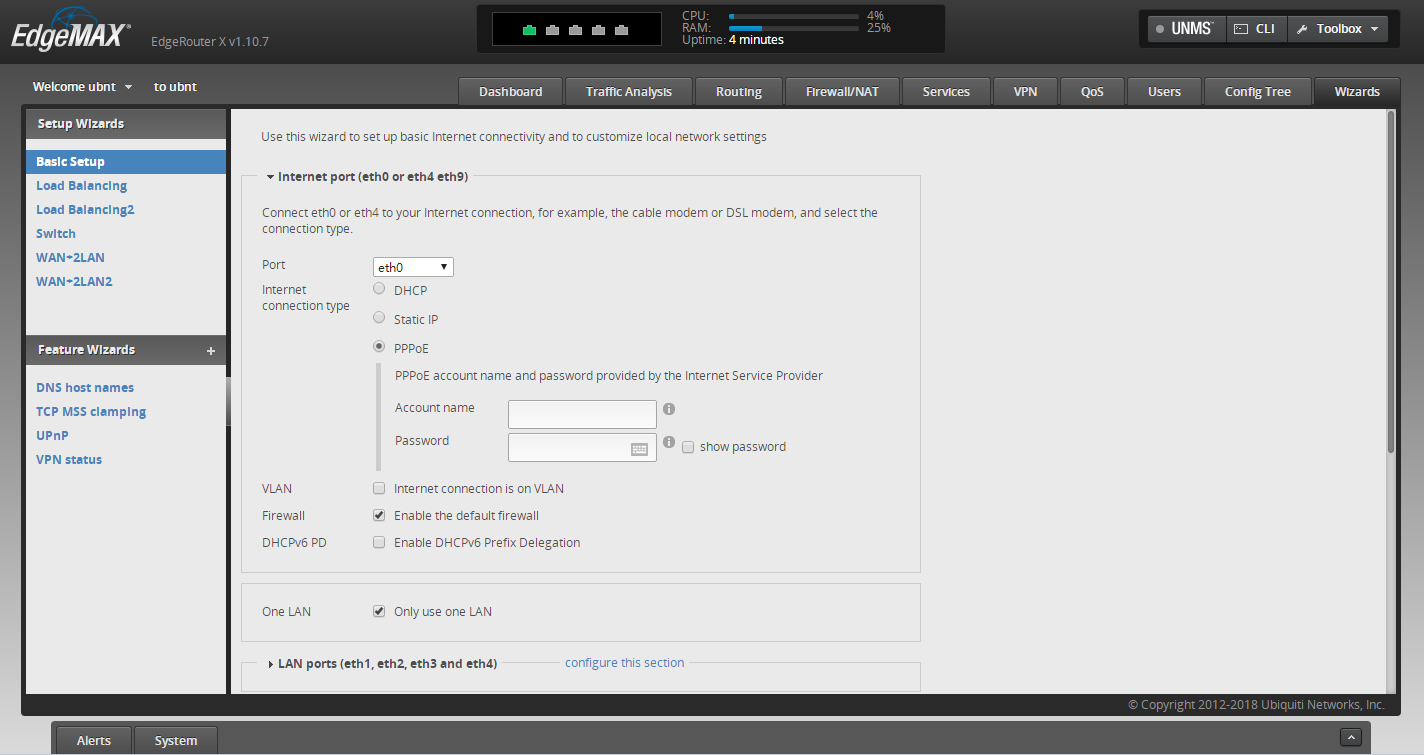Switch to the Routing tab
Screen dimensions: 1424x755
pyautogui.click(x=738, y=91)
